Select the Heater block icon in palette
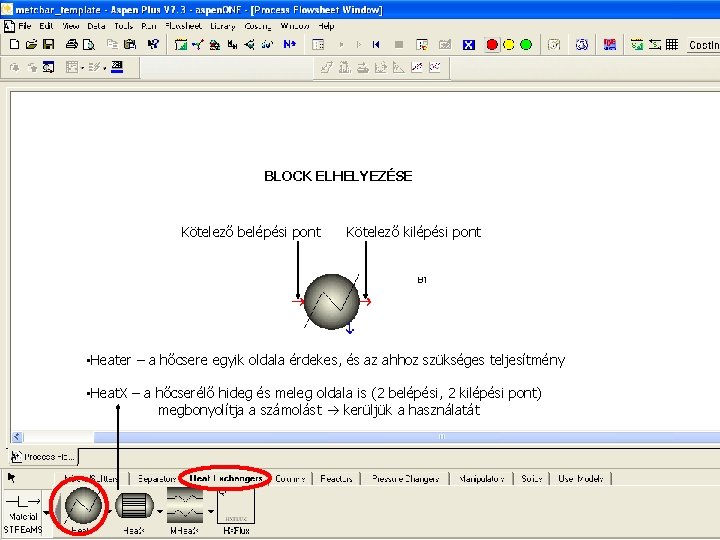Screen dimensions: 720x540 tap(83, 506)
